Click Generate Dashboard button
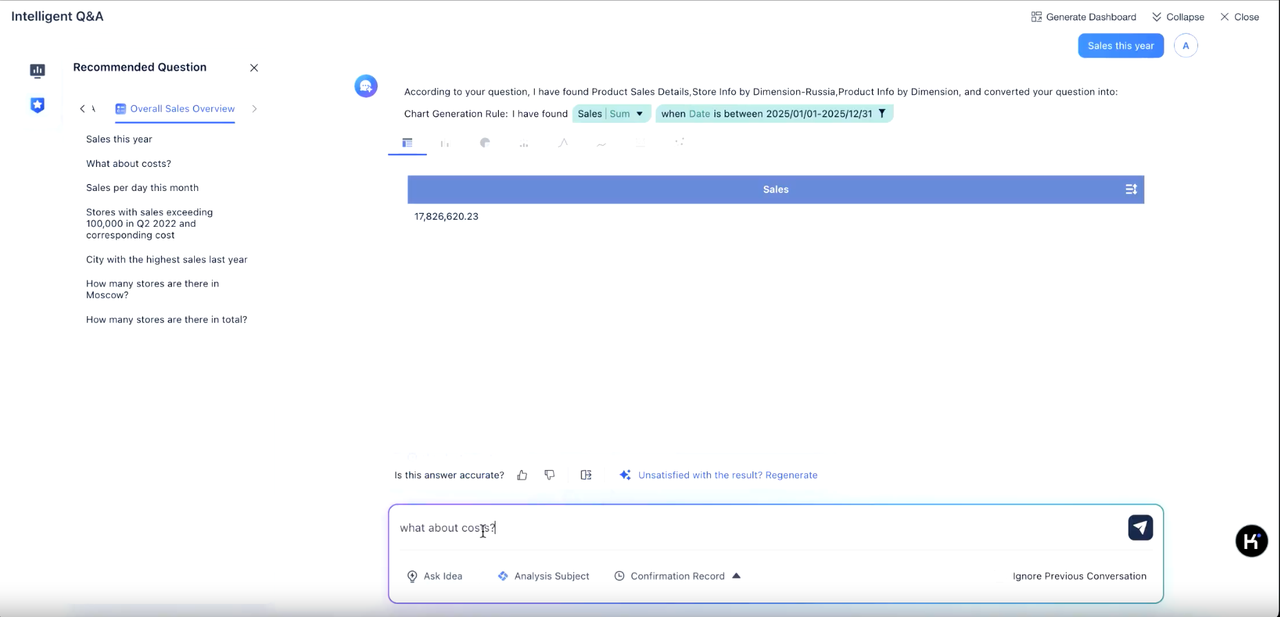 click(1083, 17)
